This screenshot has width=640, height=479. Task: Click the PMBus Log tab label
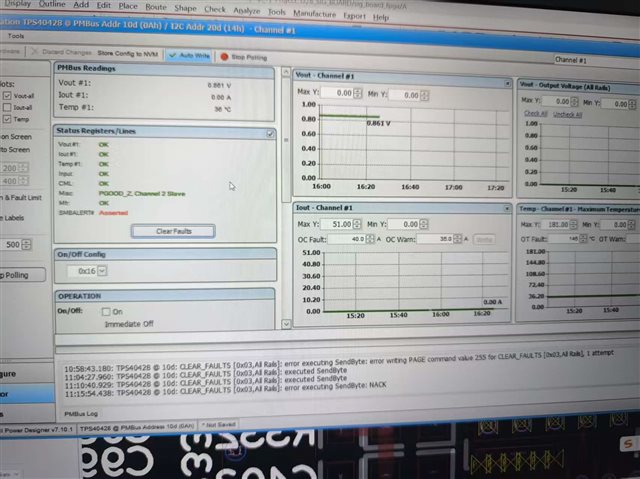(x=81, y=413)
